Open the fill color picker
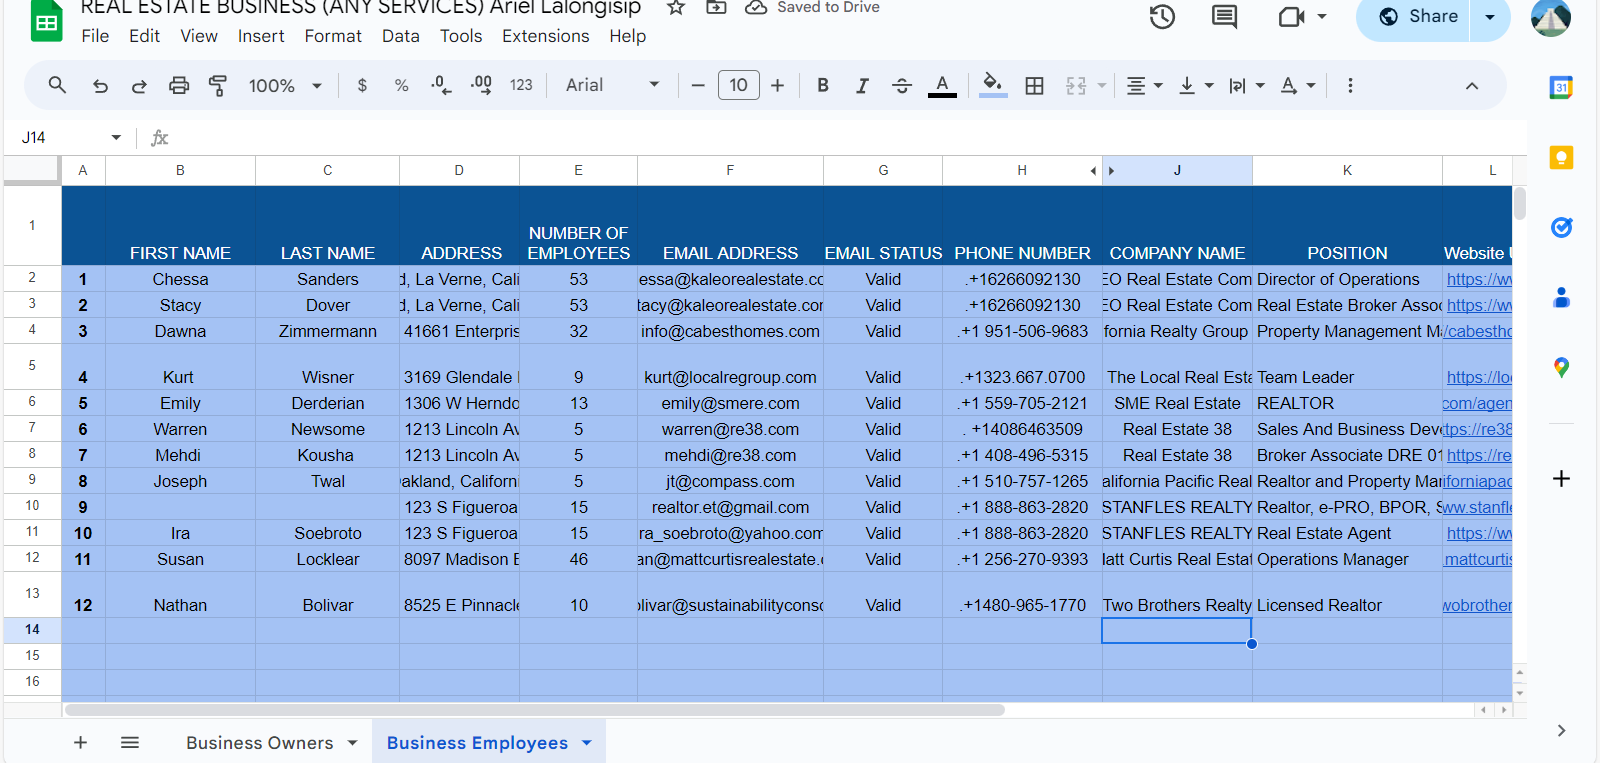 pyautogui.click(x=993, y=86)
